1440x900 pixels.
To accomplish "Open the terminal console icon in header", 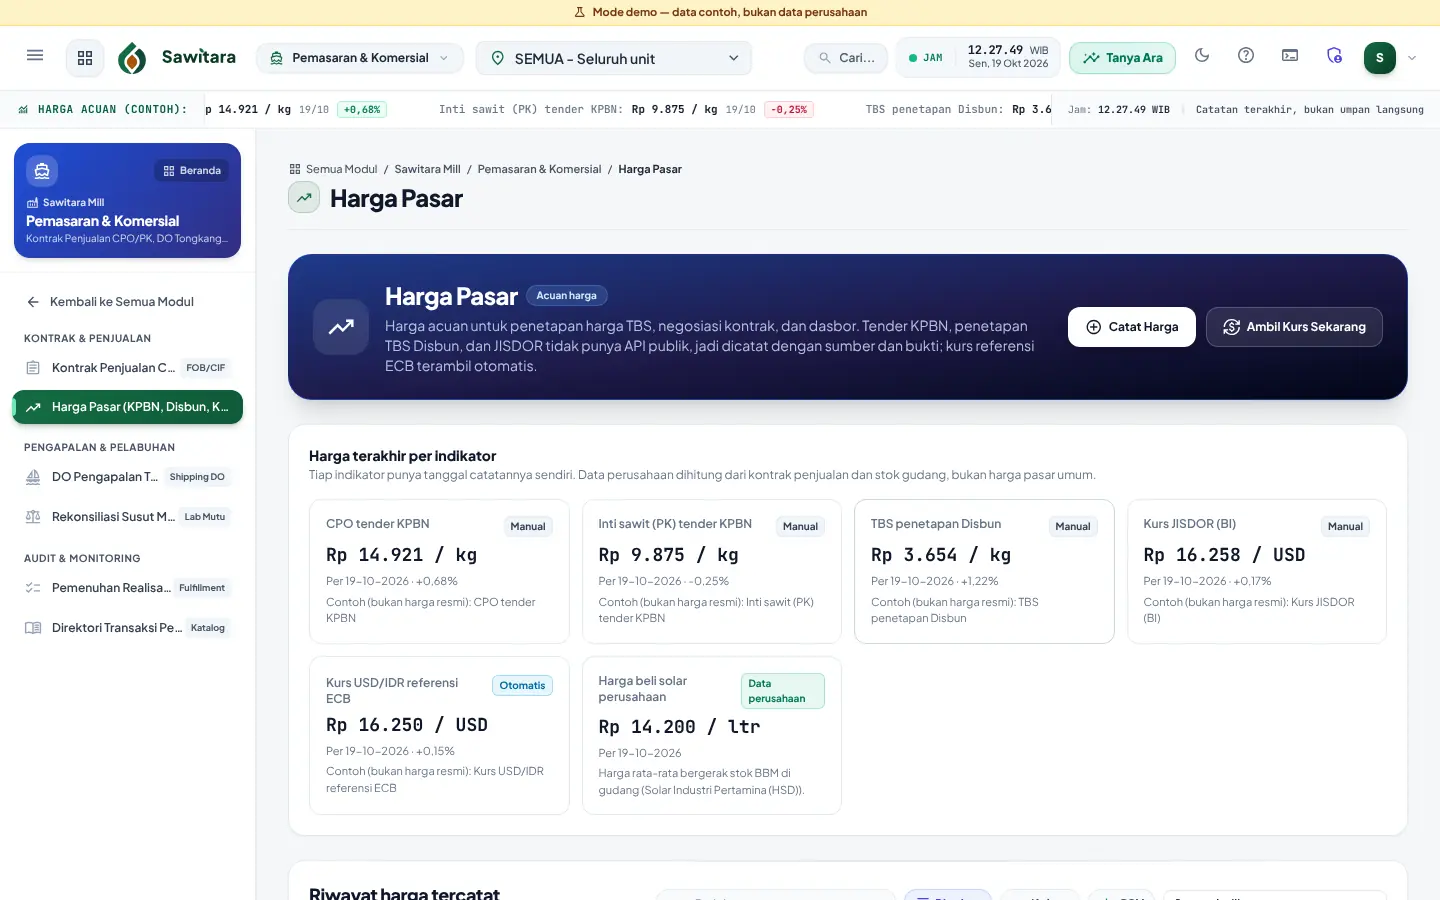I will 1290,56.
